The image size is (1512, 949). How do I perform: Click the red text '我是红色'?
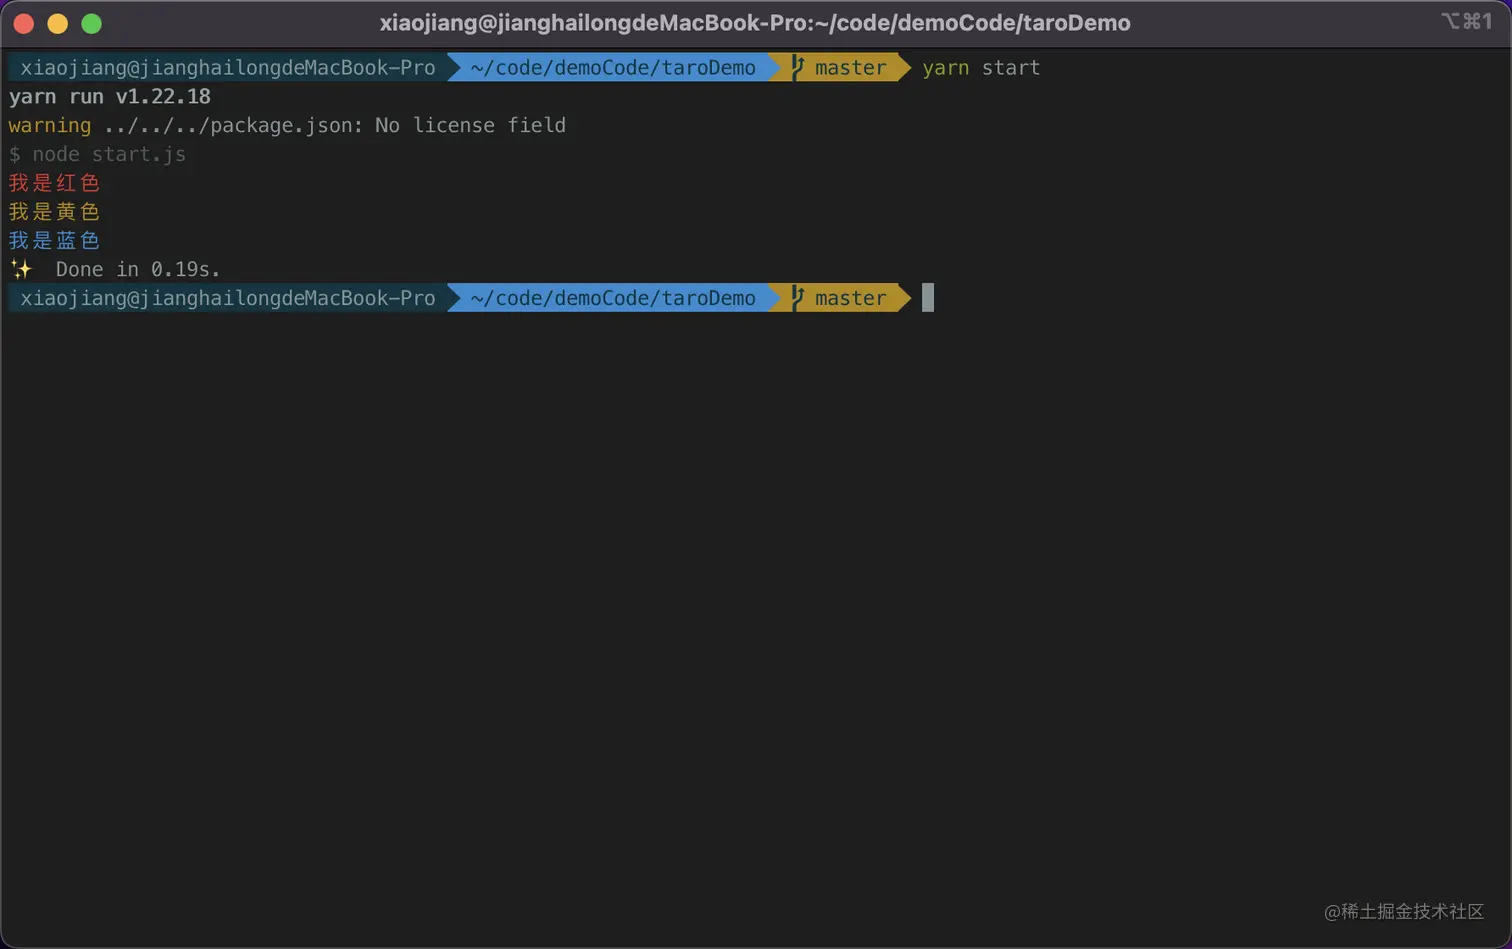coord(54,183)
